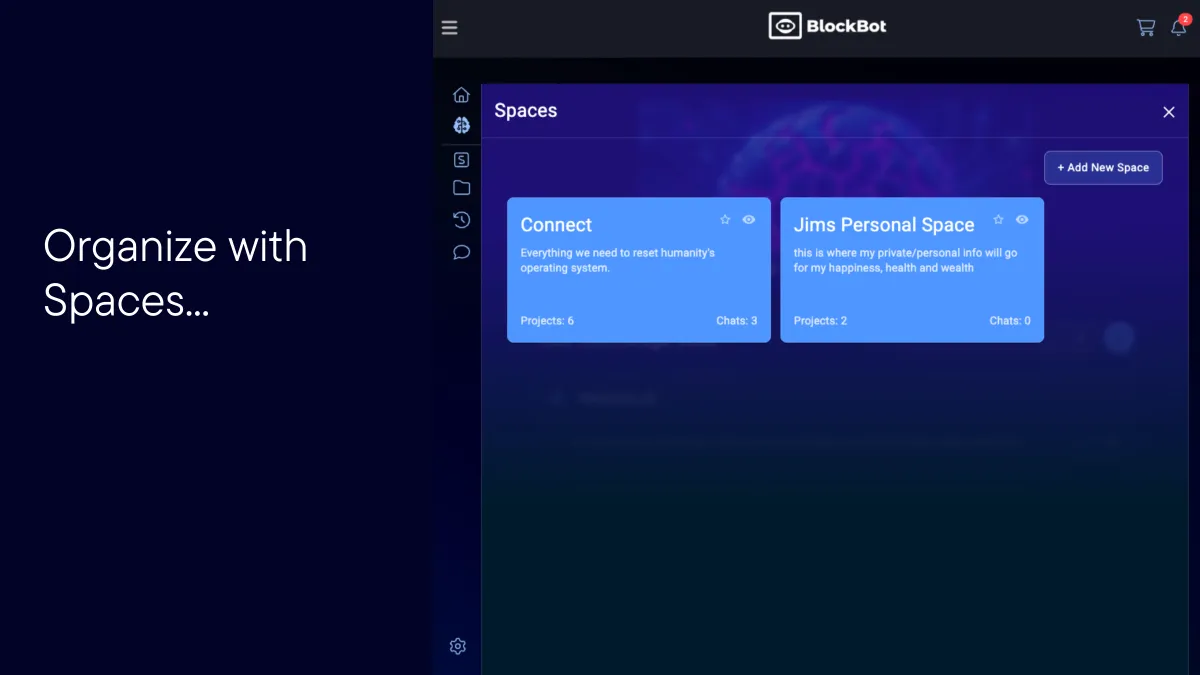Click Jims Personal Space description text
The image size is (1200, 675).
(x=906, y=260)
